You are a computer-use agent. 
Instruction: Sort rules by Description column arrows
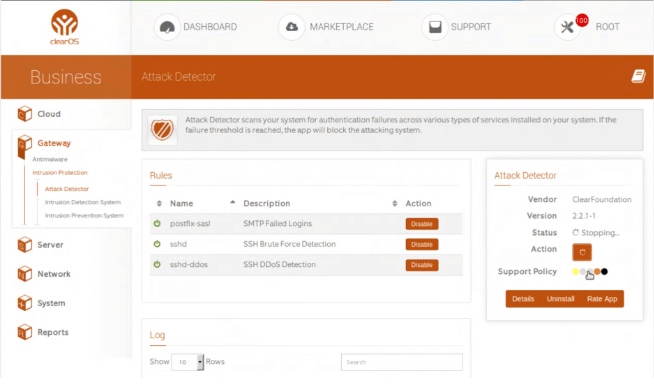click(395, 204)
